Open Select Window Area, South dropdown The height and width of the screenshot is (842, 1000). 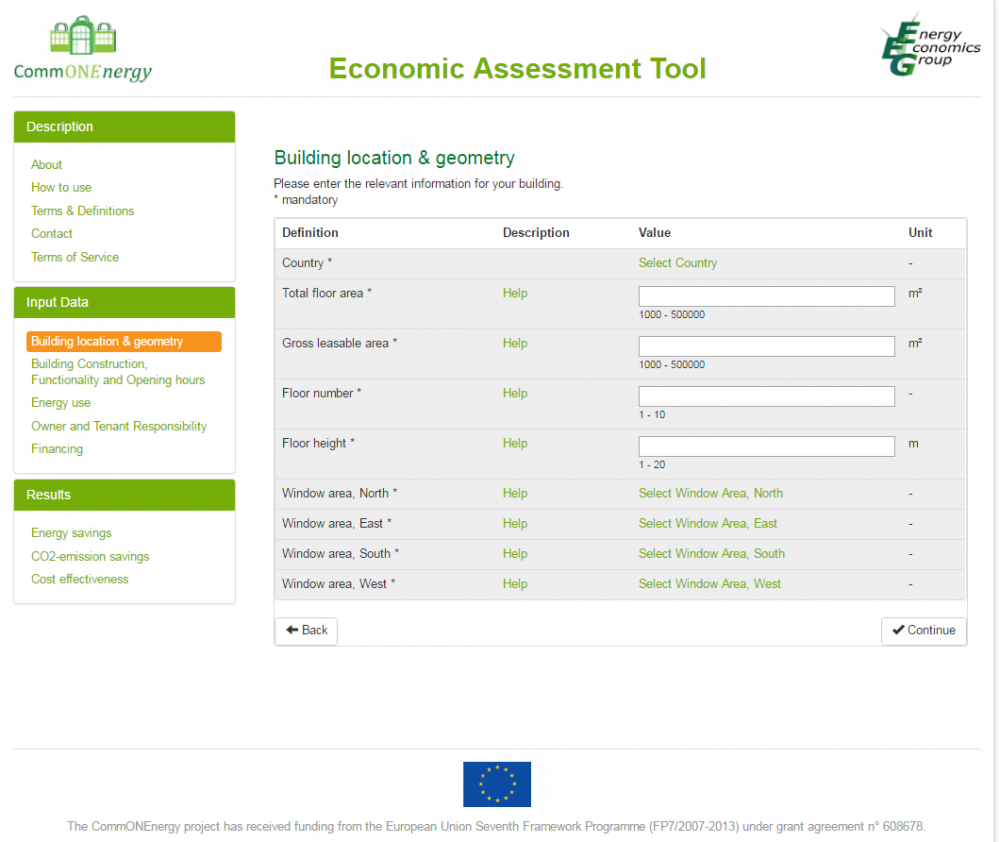click(x=712, y=554)
